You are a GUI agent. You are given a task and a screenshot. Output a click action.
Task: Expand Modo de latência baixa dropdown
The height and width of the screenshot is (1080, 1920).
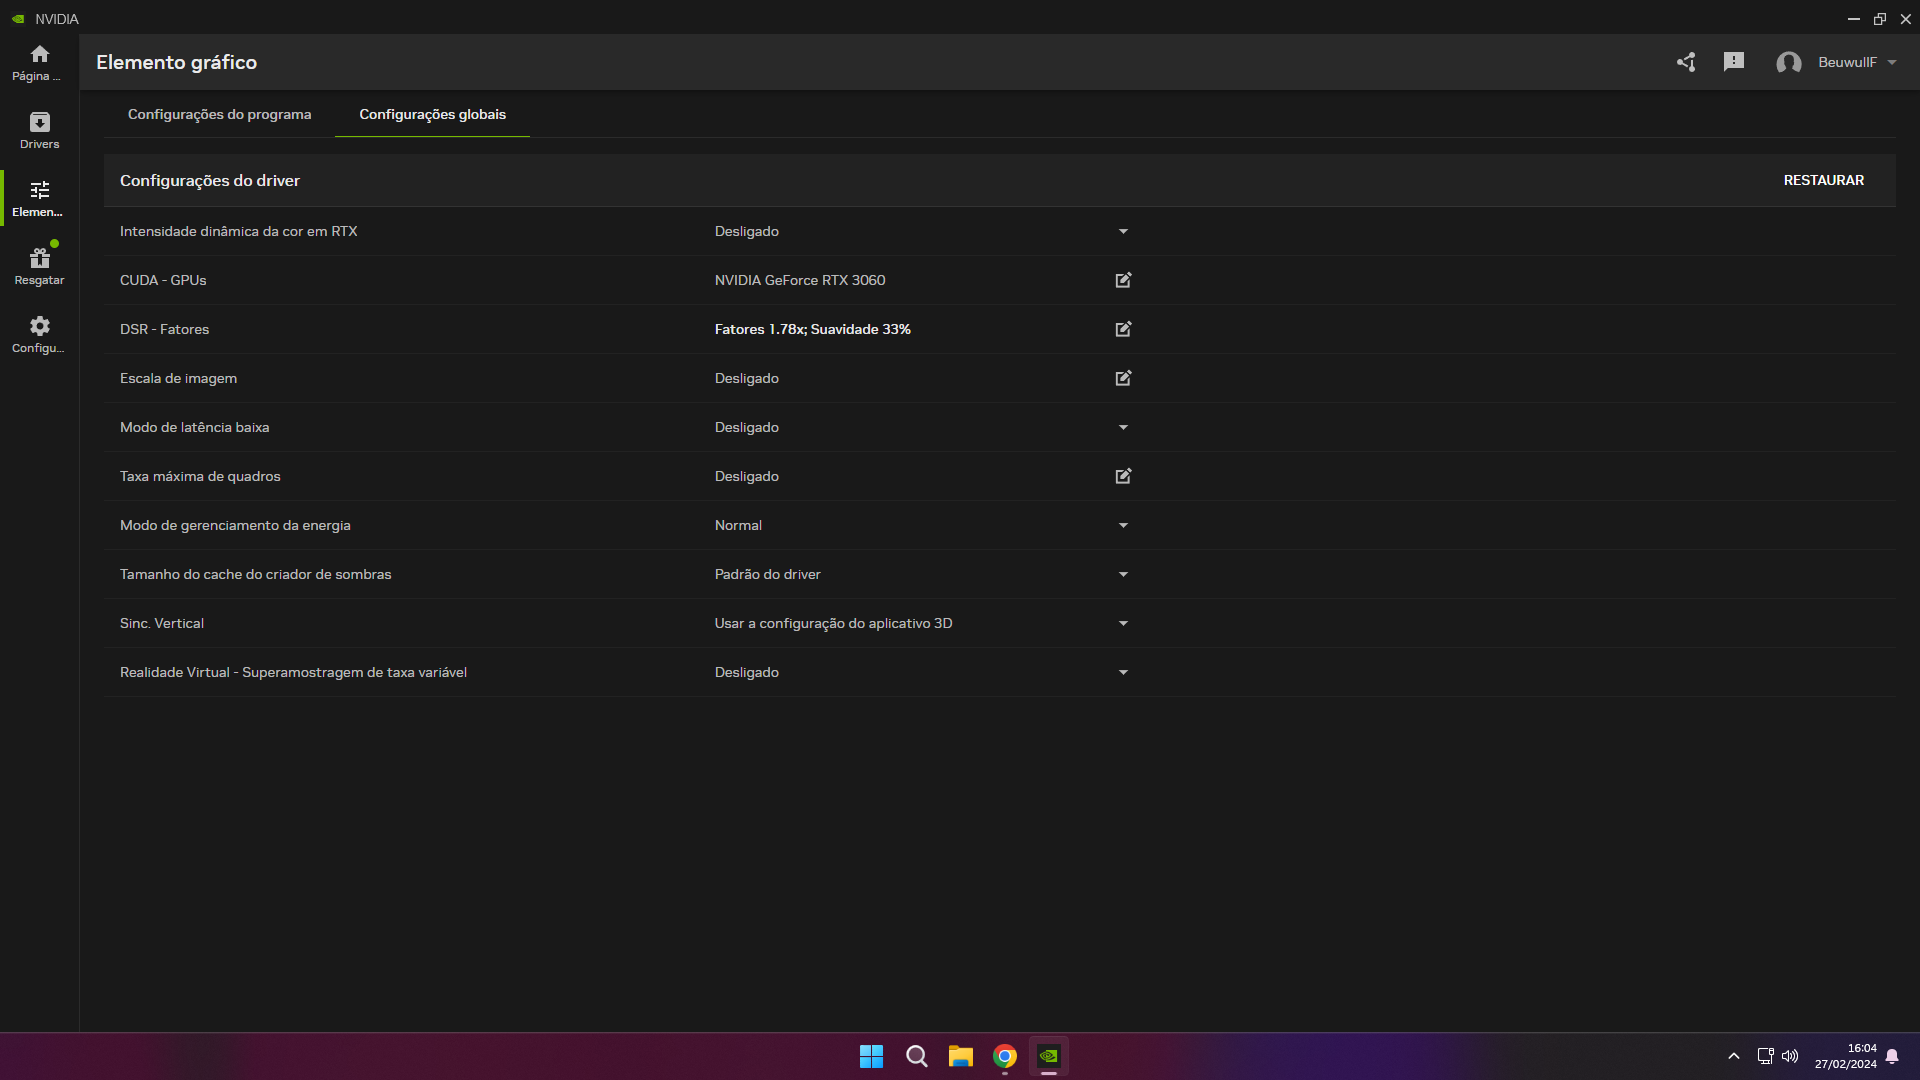pos(1123,427)
